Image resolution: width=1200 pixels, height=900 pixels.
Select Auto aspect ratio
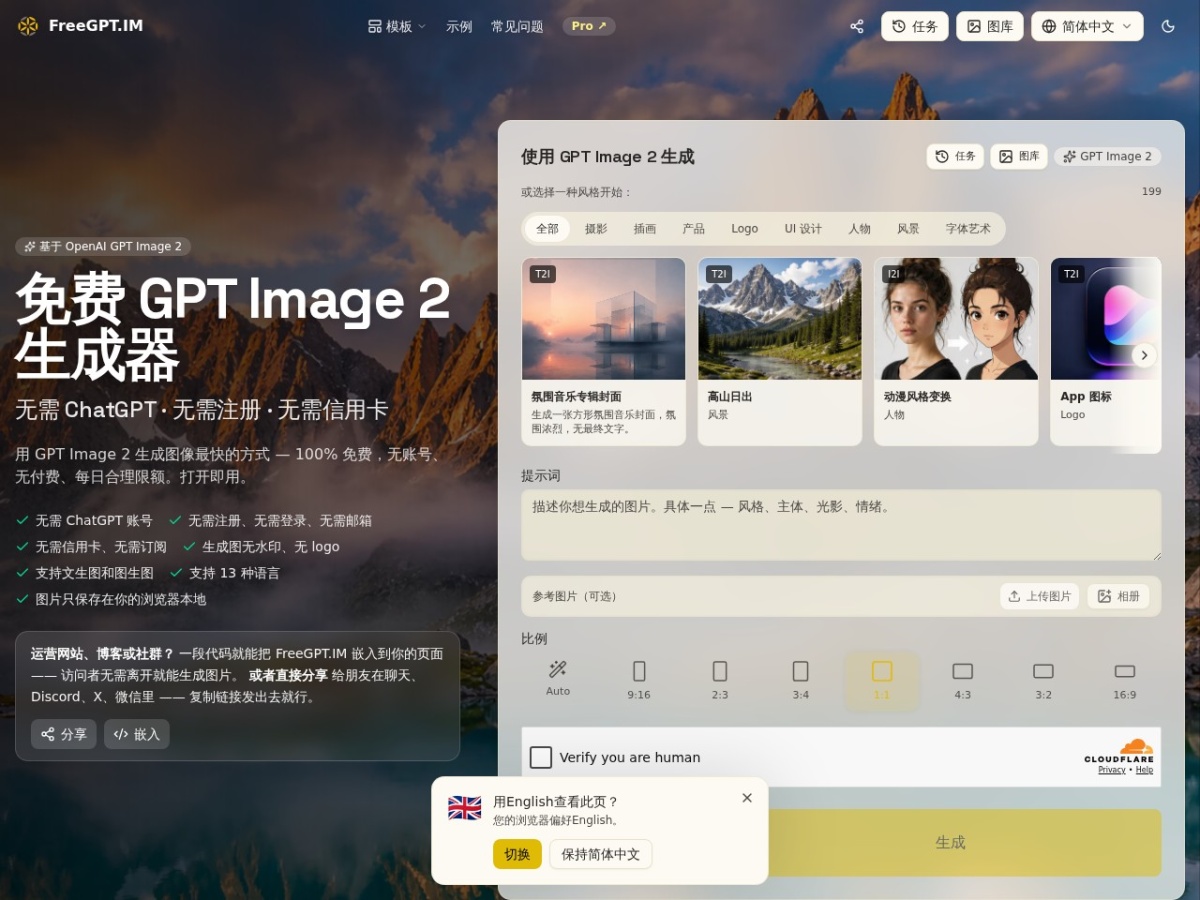[x=558, y=680]
